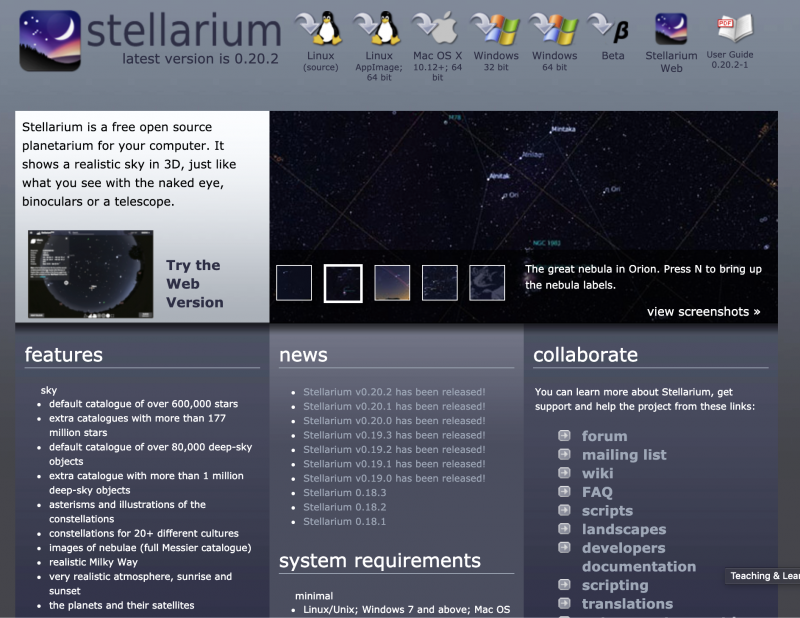Click the arrow icon beside FAQ
This screenshot has width=800, height=618.
[x=564, y=491]
